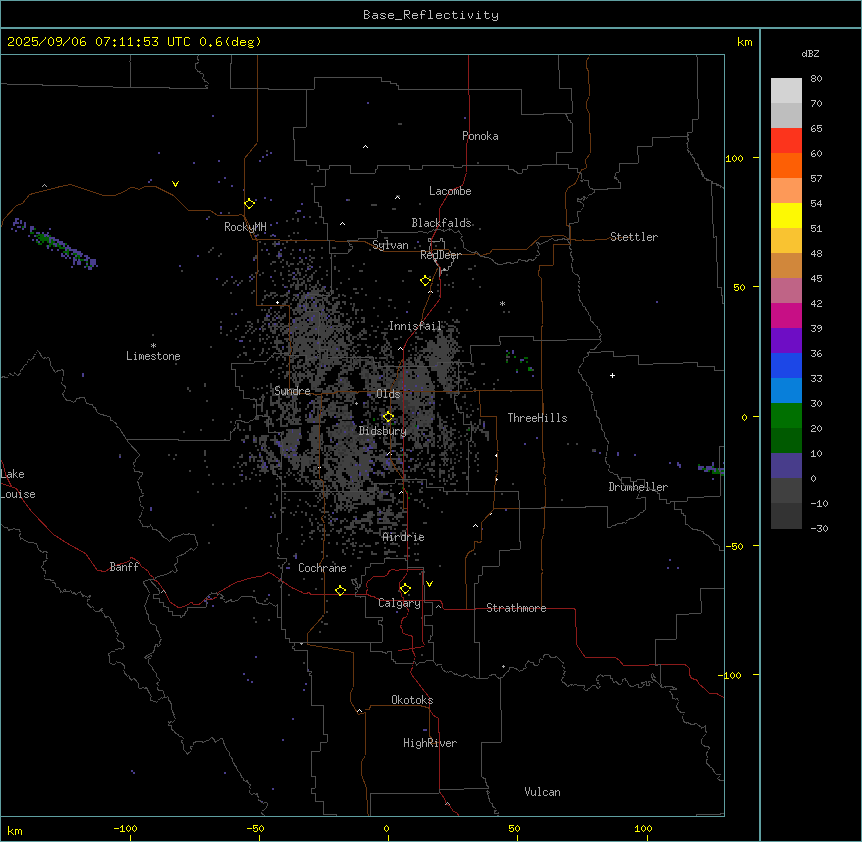Click the HighRiver label
Image resolution: width=862 pixels, height=842 pixels.
pos(430,743)
